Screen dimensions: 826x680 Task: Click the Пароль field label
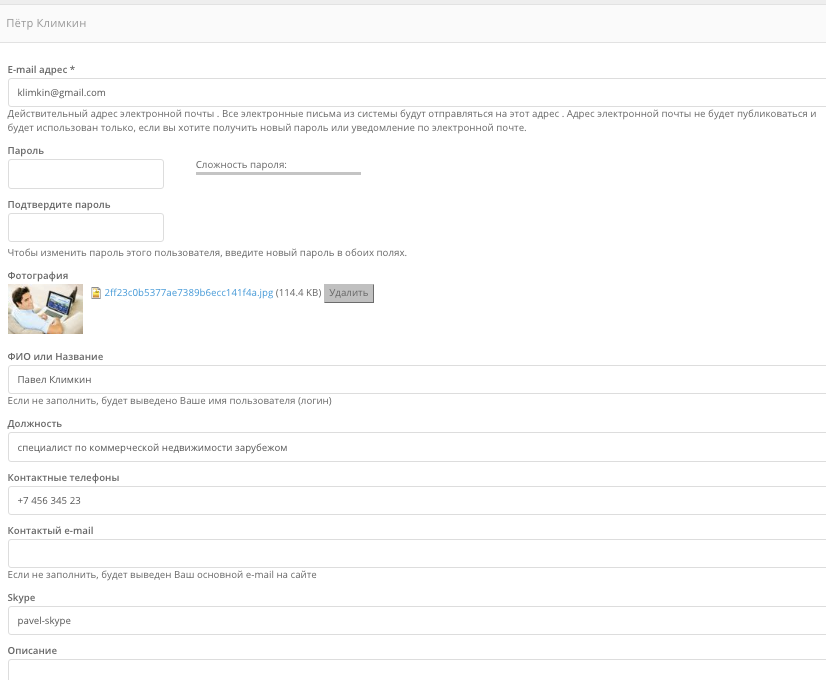coord(26,151)
